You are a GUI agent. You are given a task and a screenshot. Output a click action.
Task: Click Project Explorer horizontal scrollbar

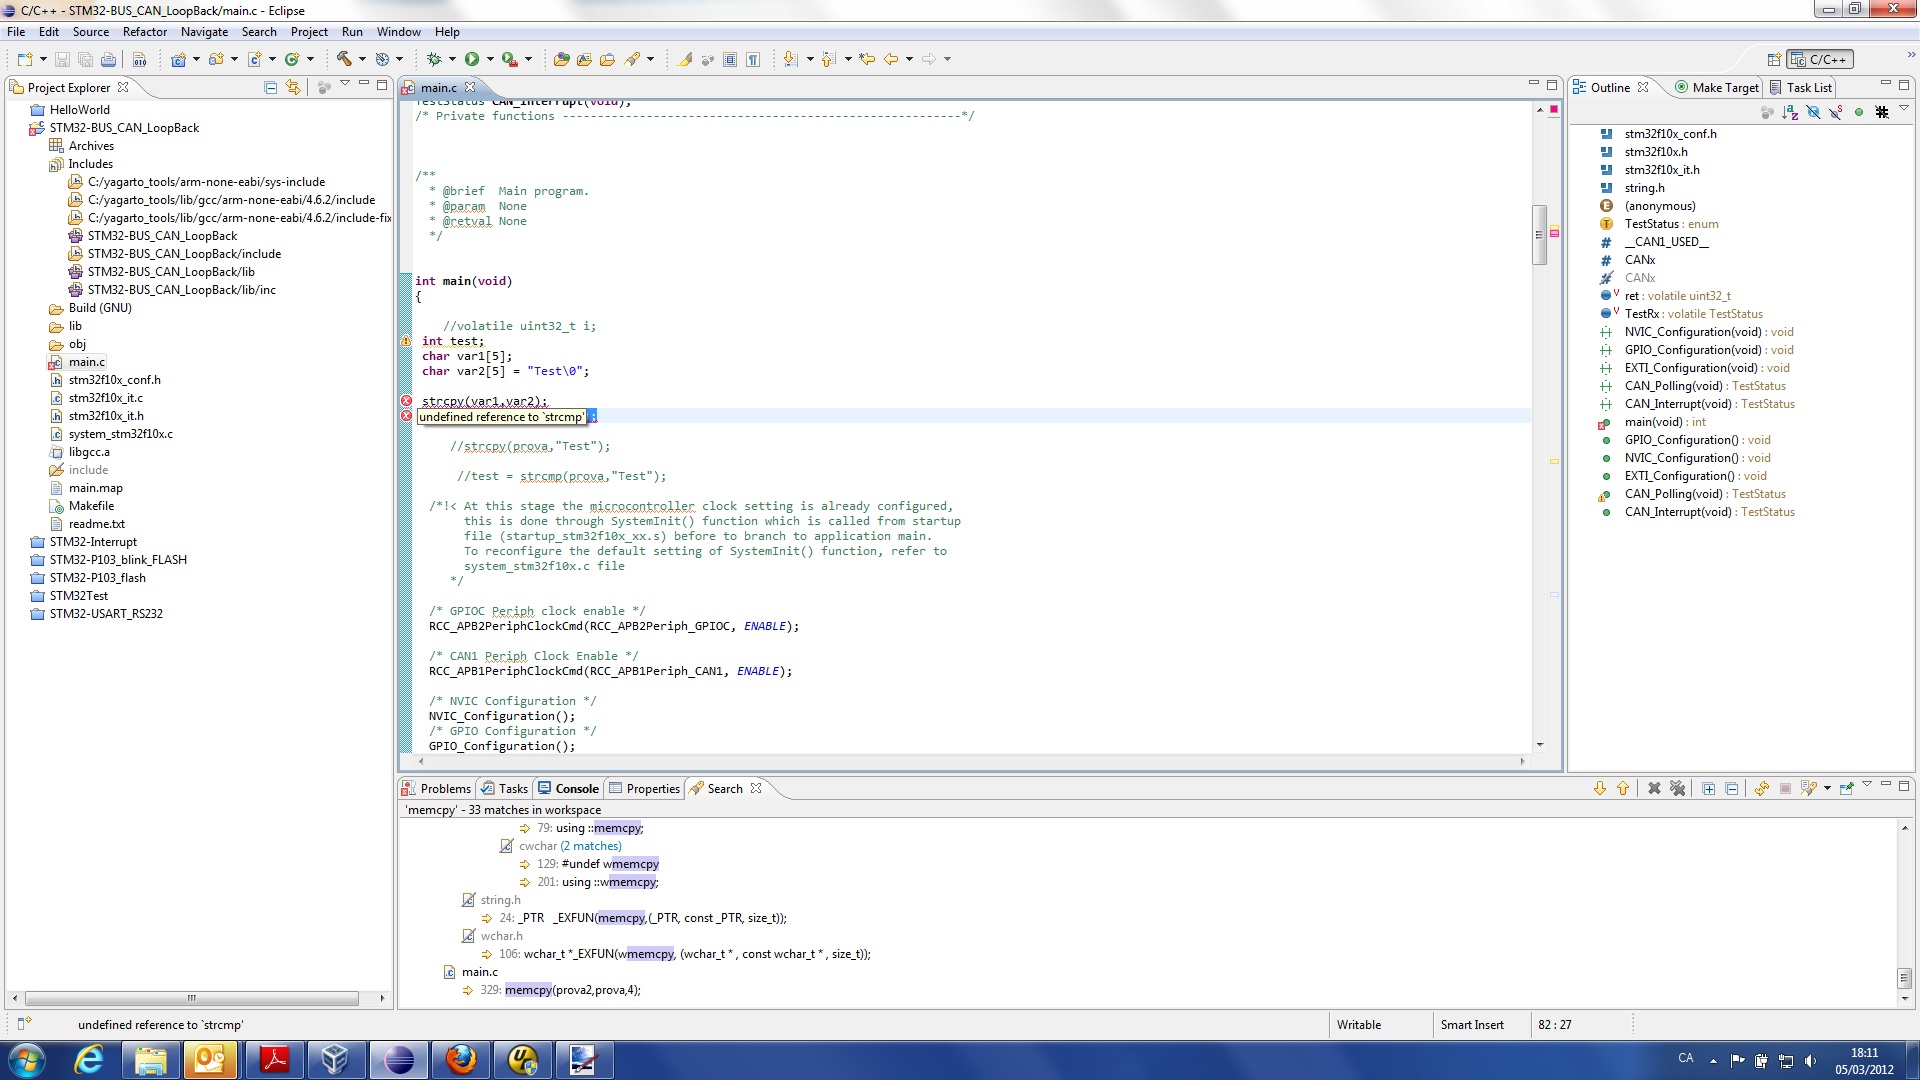191,998
